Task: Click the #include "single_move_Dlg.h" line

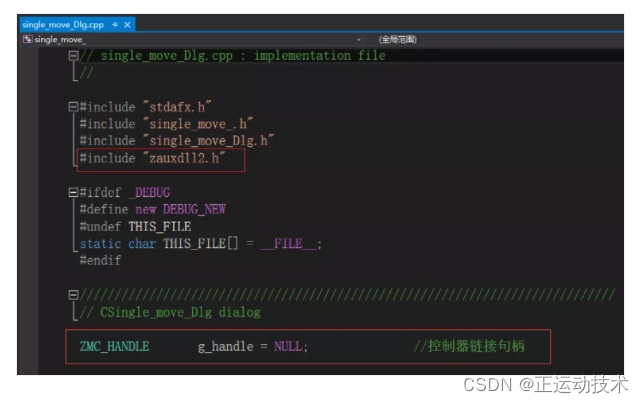Action: (x=177, y=141)
